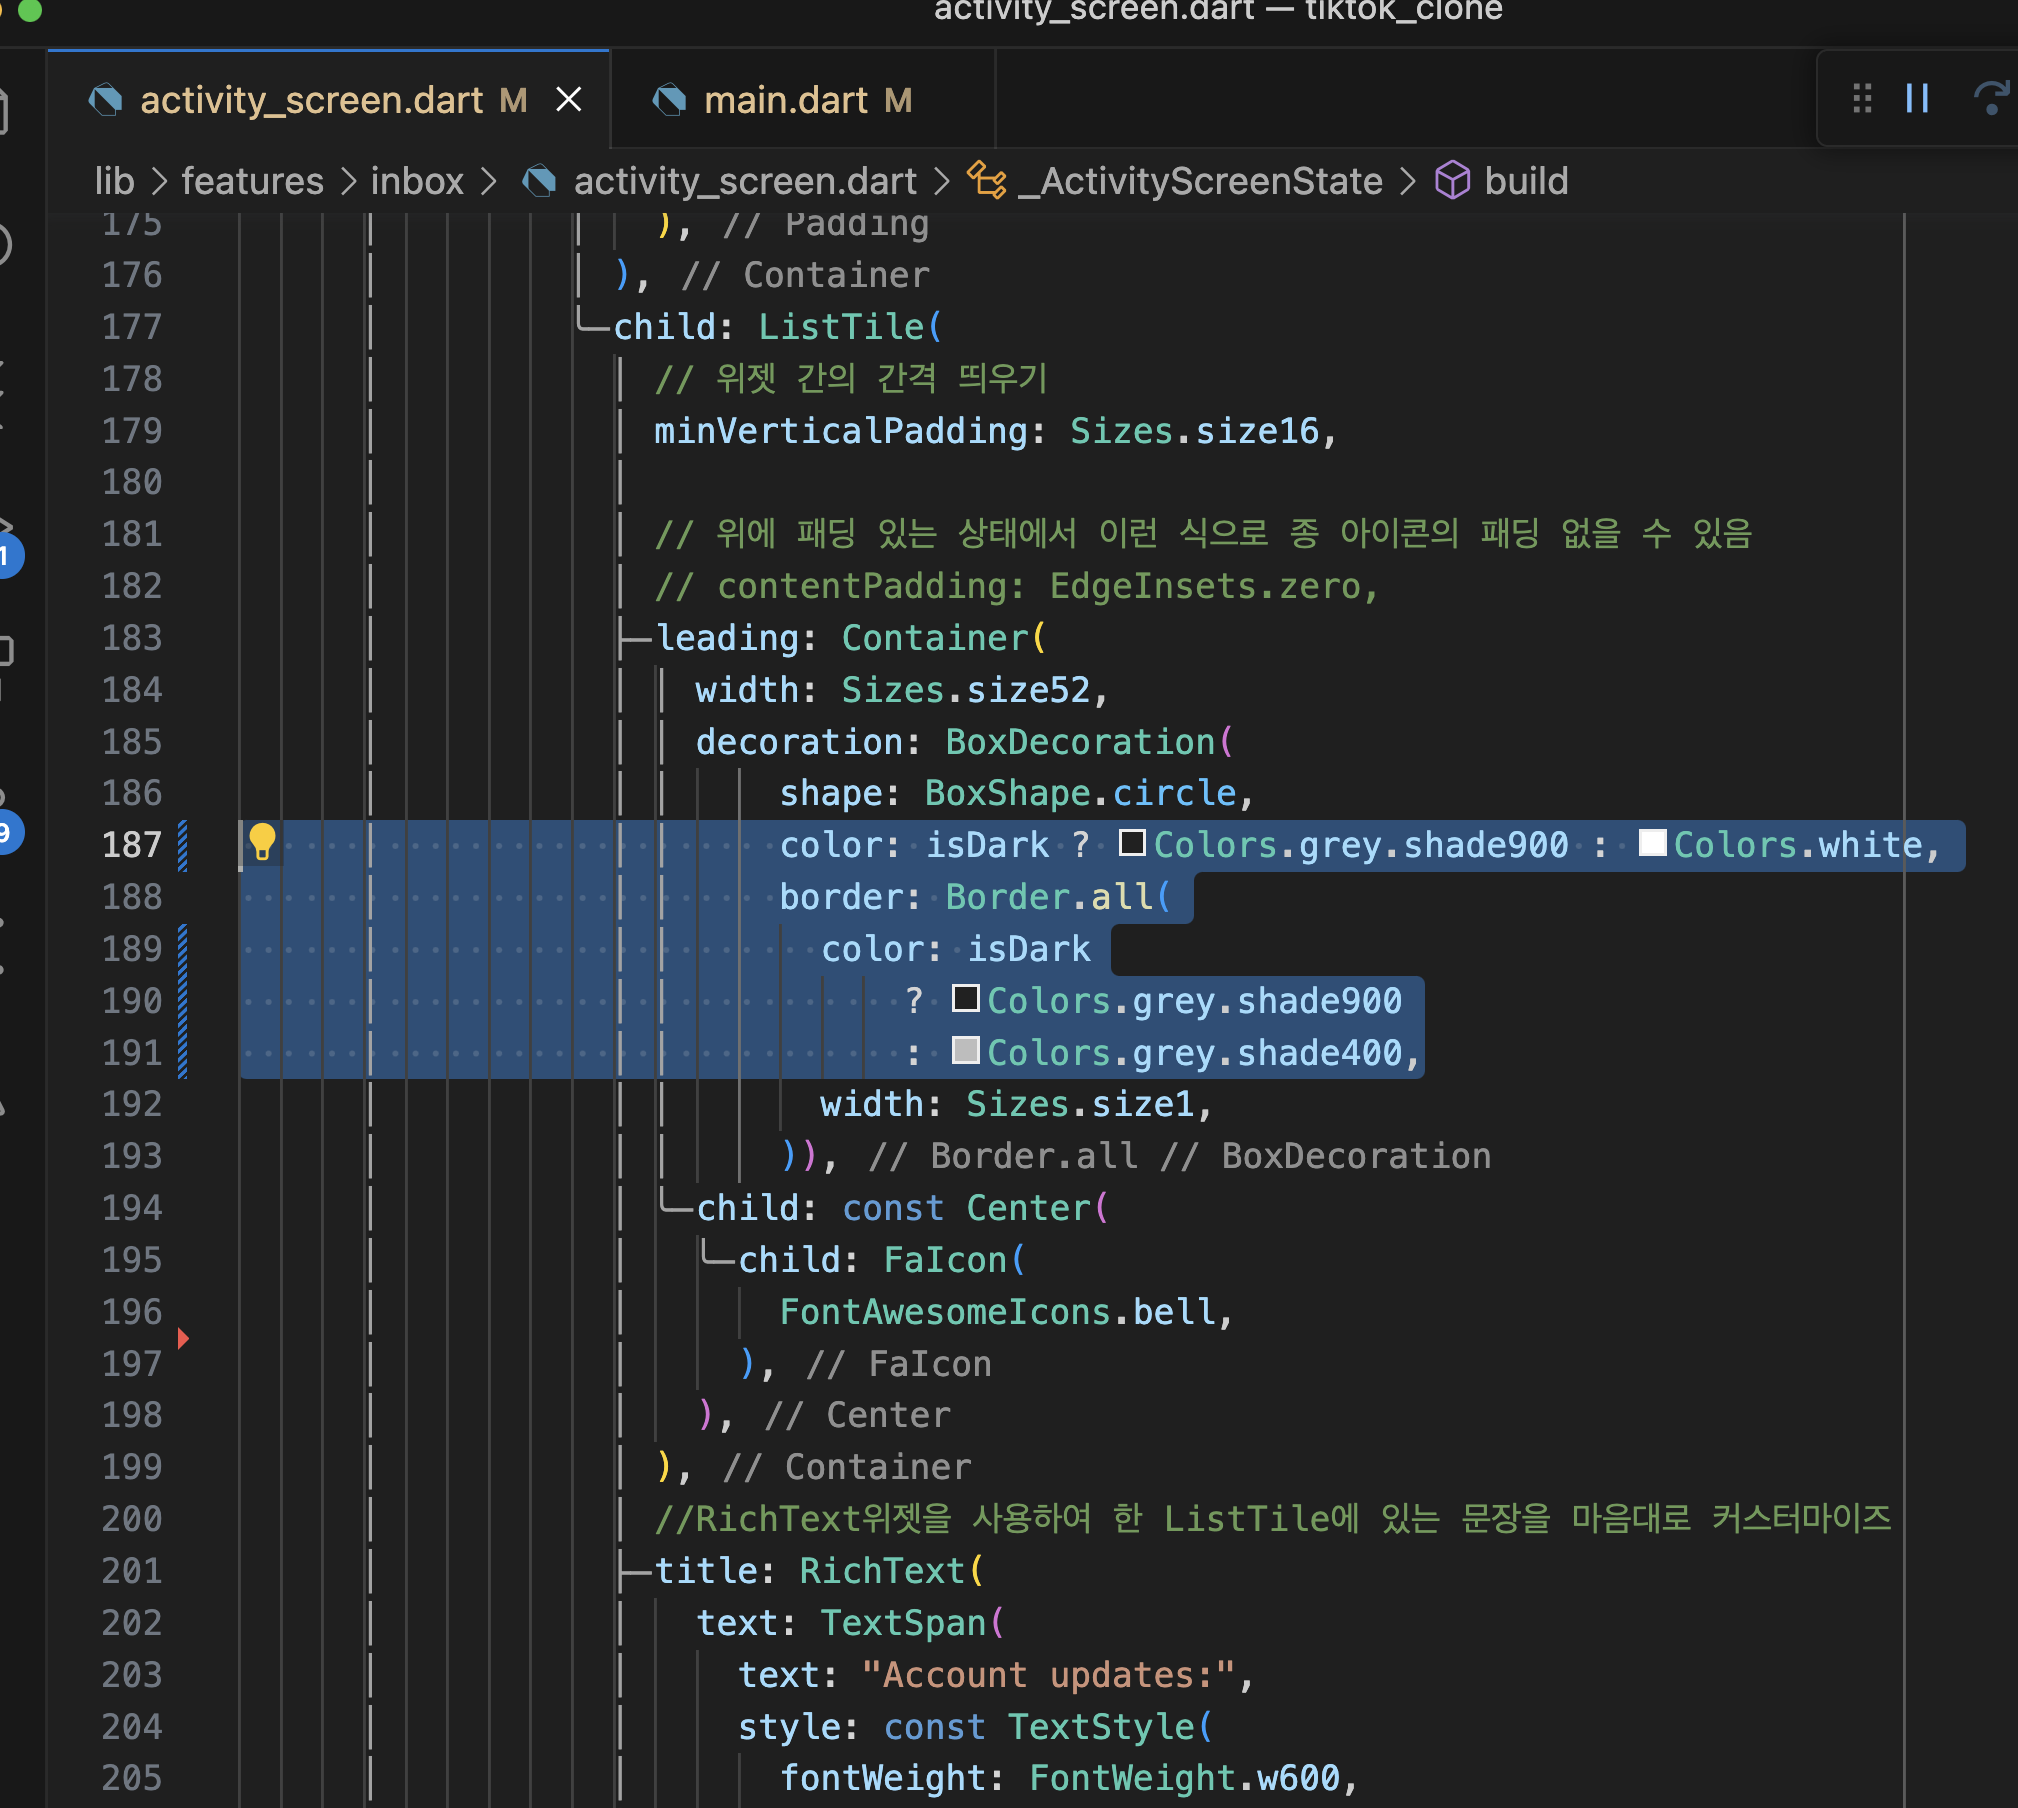Pause debugging with the pause icon
2018x1808 pixels.
pyautogui.click(x=1917, y=98)
